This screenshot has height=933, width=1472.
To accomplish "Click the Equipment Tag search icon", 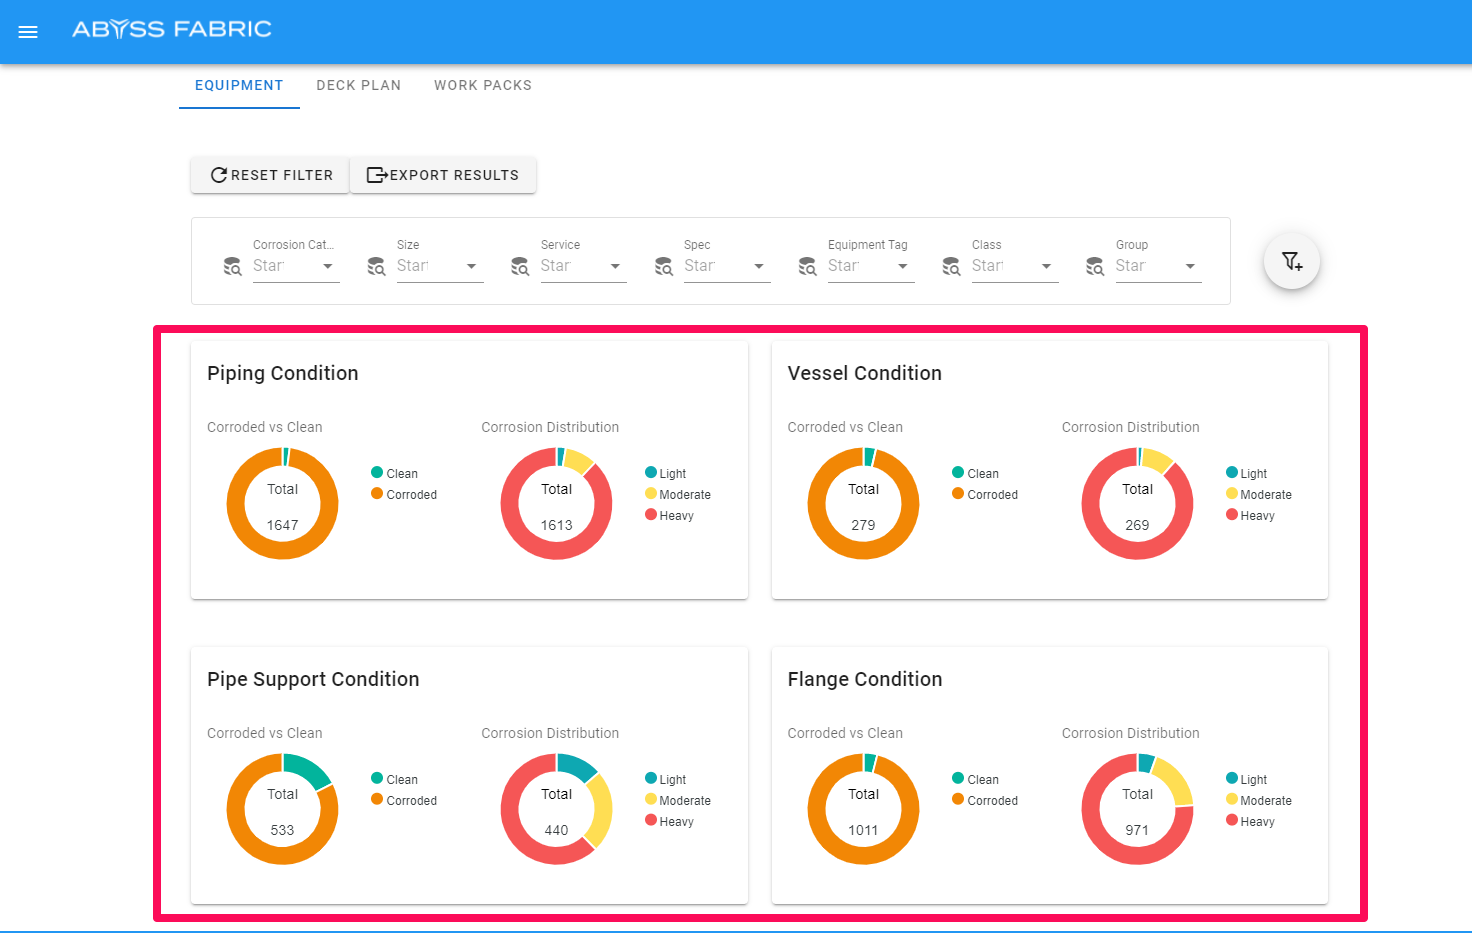I will 808,267.
